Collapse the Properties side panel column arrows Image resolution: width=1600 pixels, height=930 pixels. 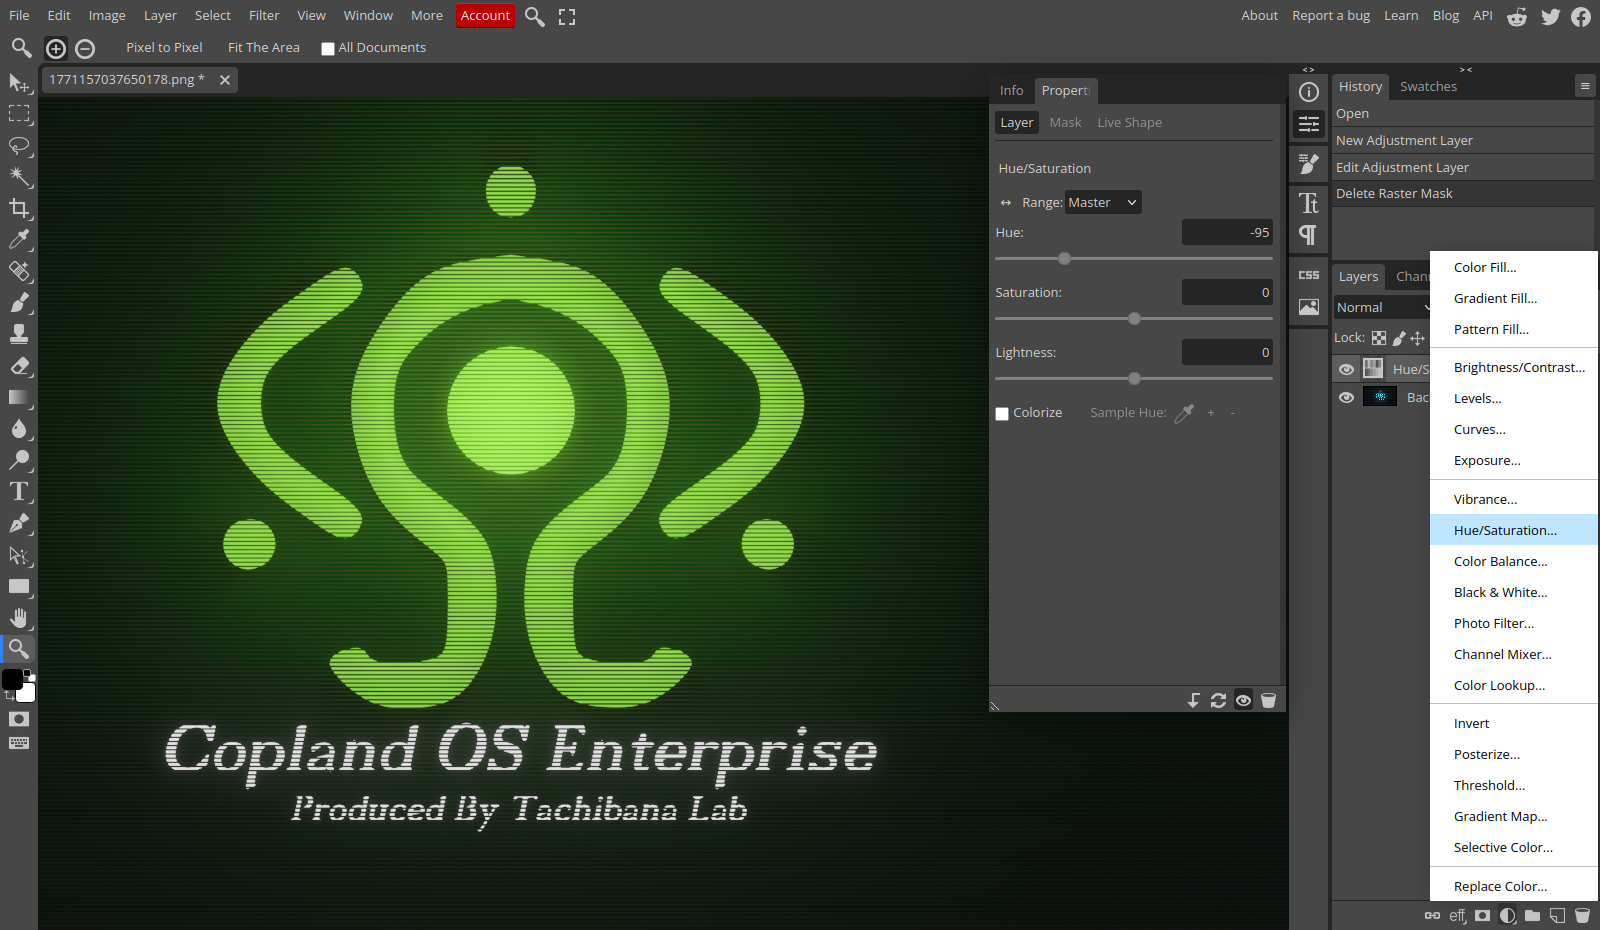pyautogui.click(x=1308, y=69)
